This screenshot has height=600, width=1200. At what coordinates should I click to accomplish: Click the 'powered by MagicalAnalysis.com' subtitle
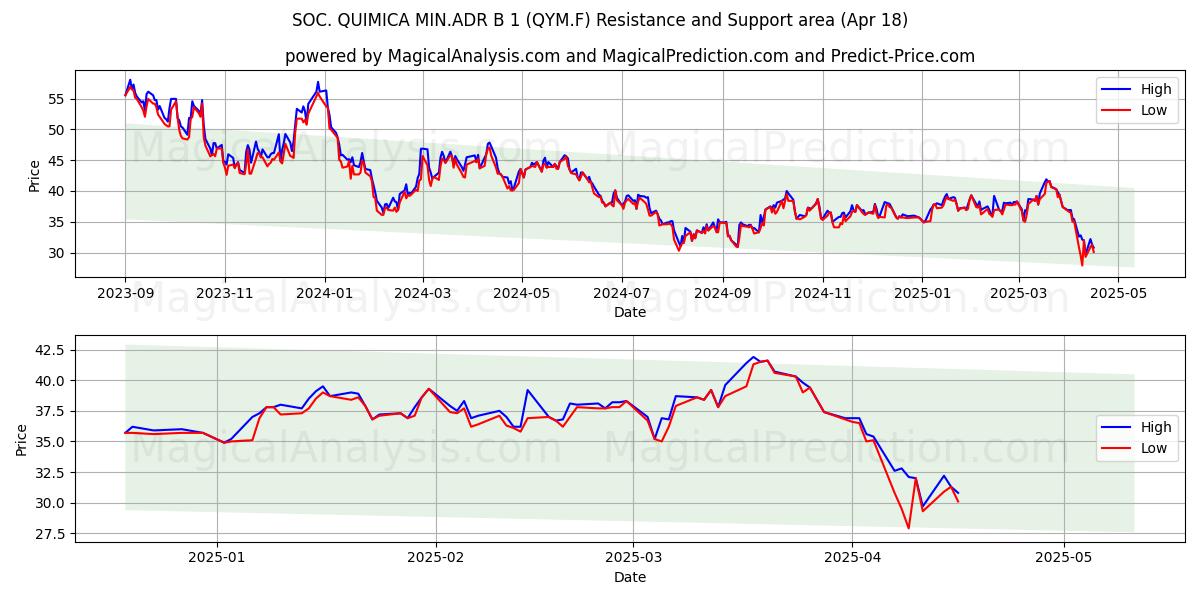[630, 56]
